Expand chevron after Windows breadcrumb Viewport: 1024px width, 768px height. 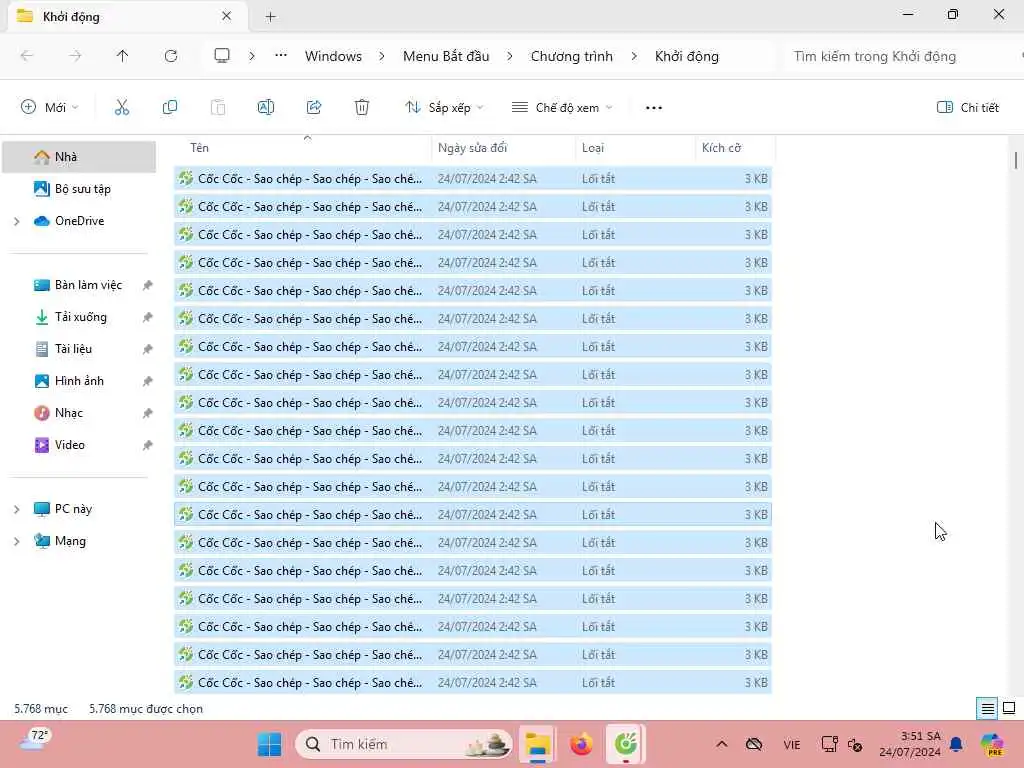[382, 56]
